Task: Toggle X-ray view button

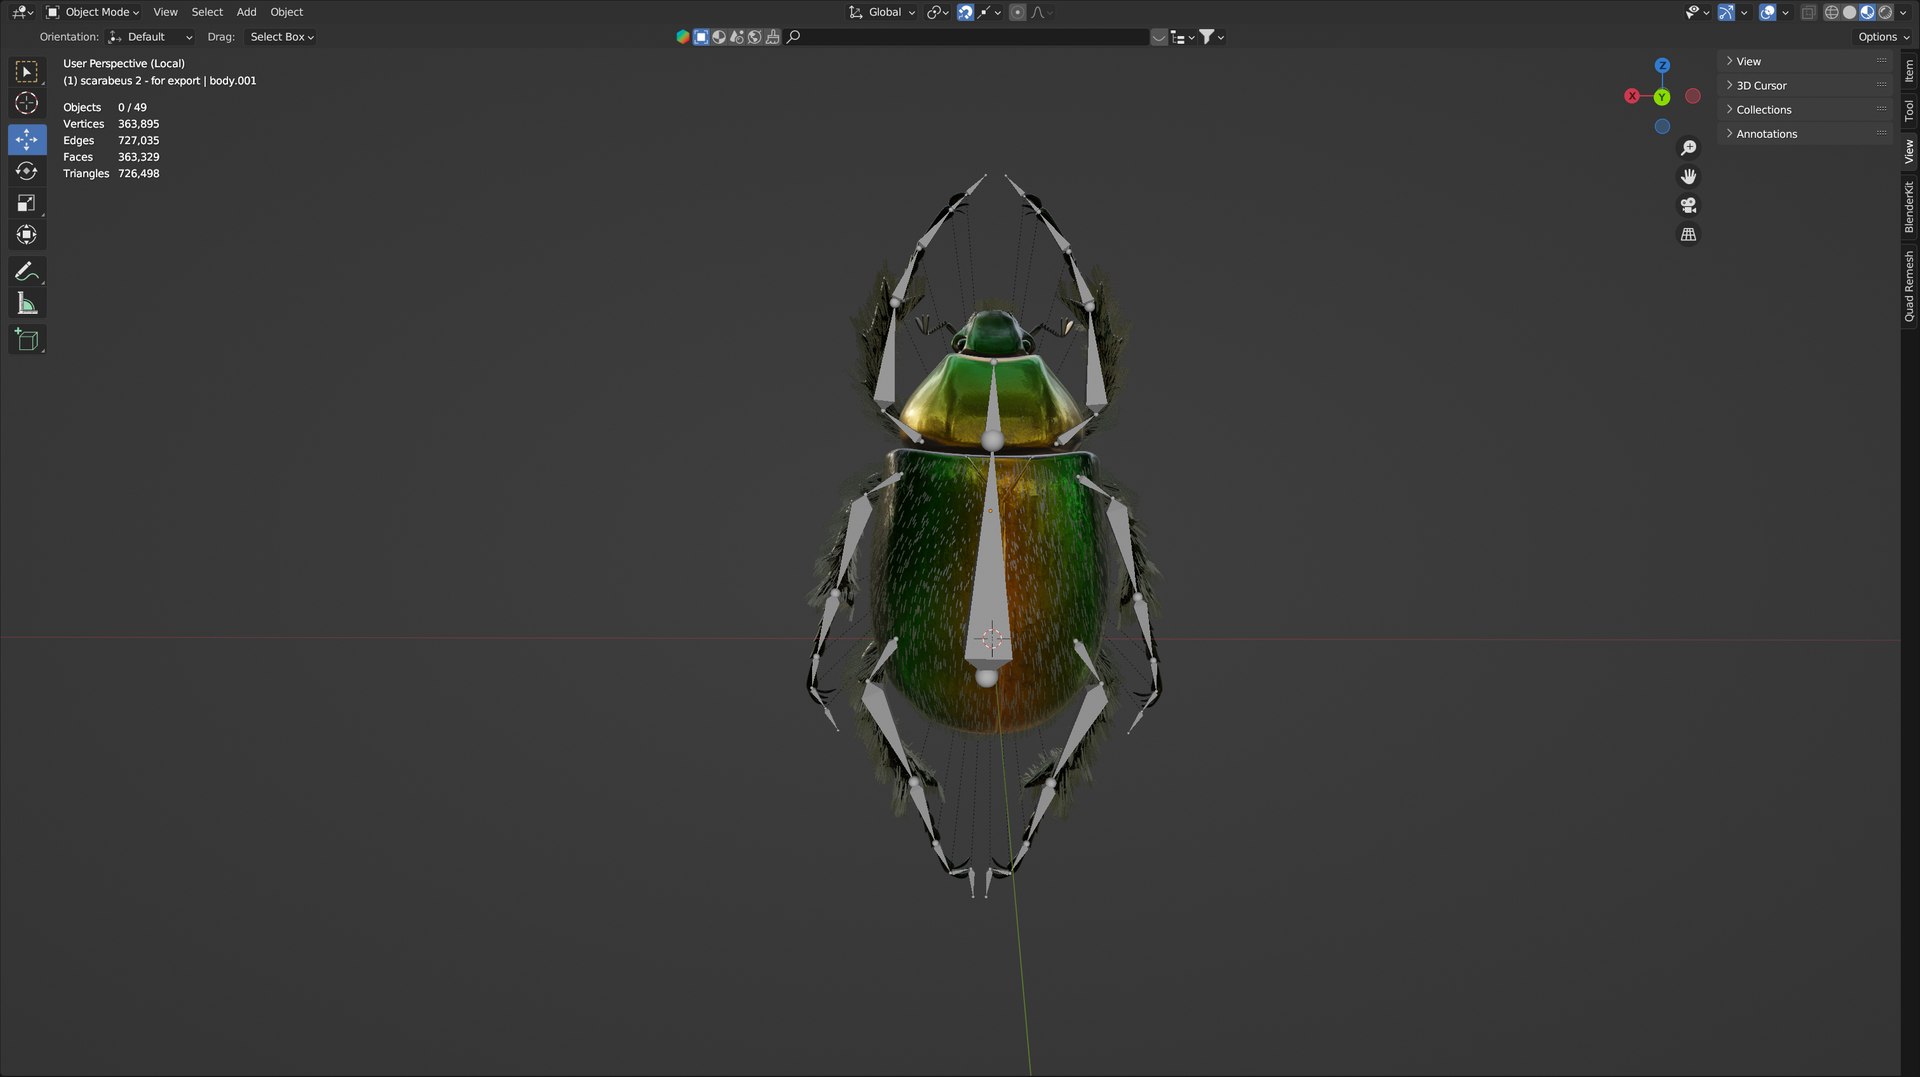Action: pos(1808,12)
